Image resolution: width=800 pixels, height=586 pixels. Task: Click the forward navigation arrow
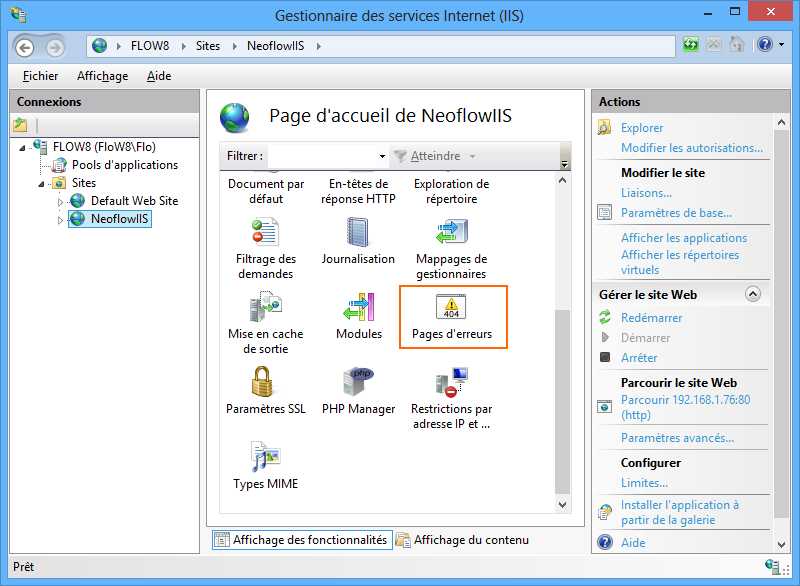tap(55, 48)
